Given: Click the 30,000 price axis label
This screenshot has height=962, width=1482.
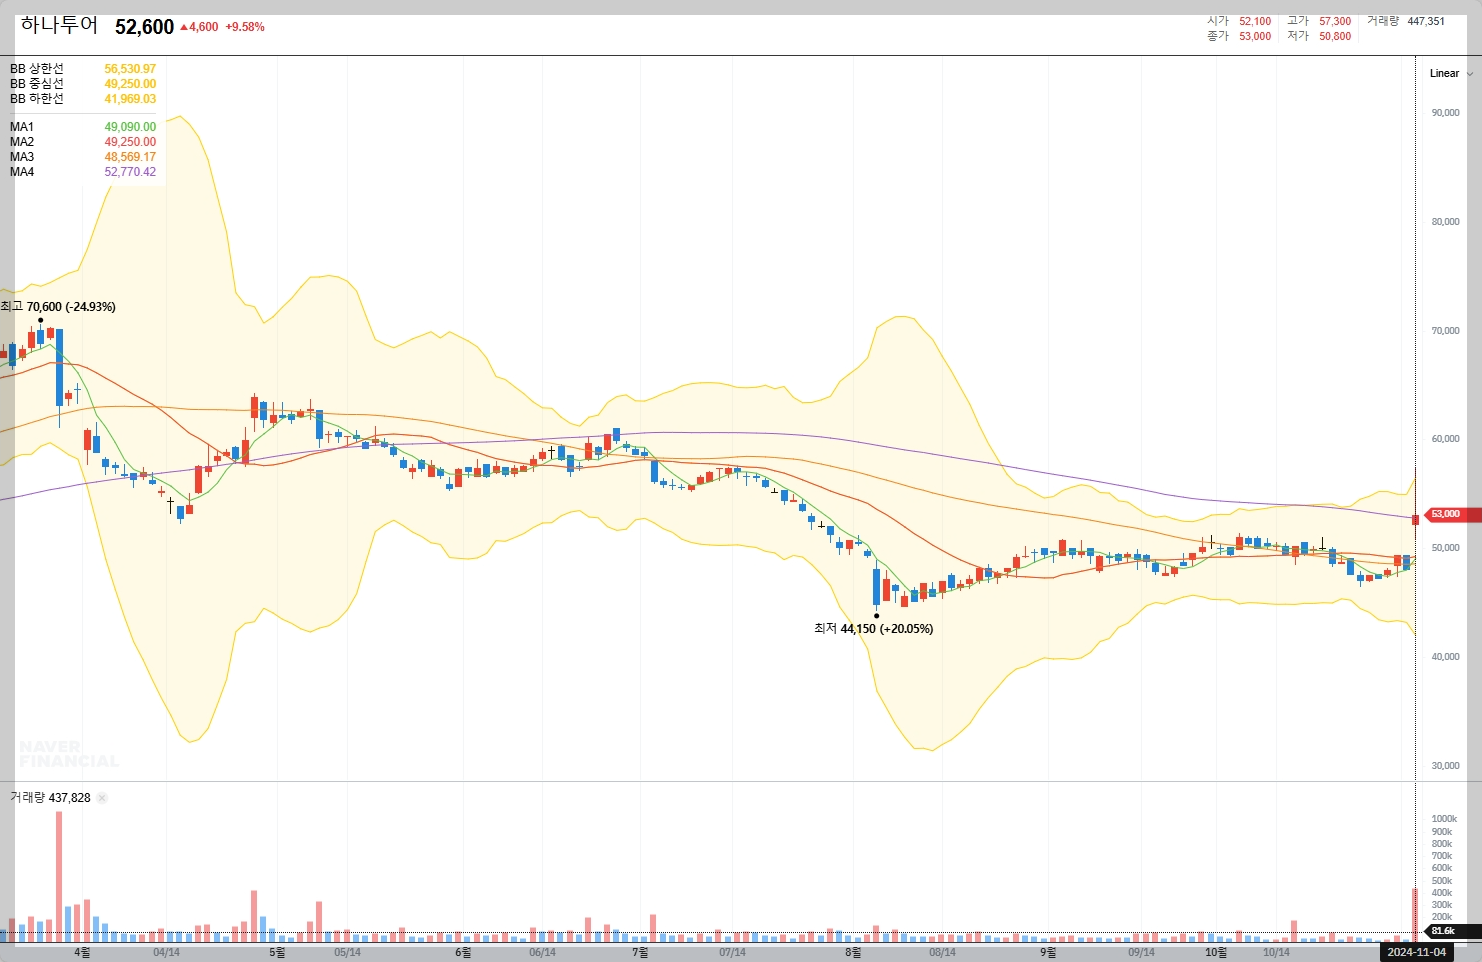Looking at the screenshot, I should pos(1445,766).
